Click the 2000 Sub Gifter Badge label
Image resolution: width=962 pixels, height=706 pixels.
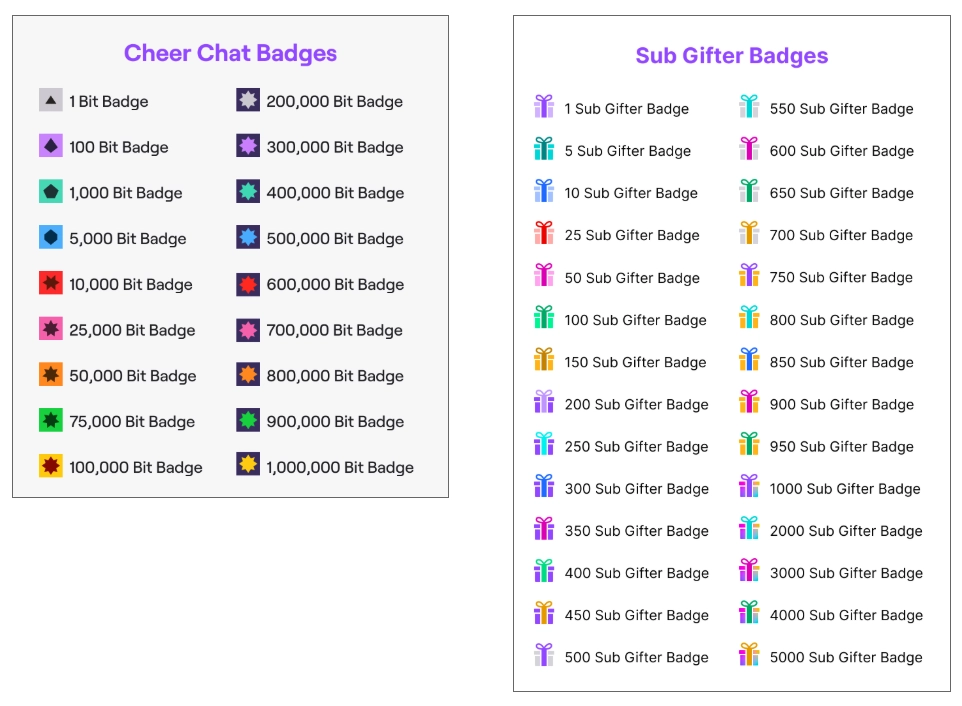pos(845,531)
